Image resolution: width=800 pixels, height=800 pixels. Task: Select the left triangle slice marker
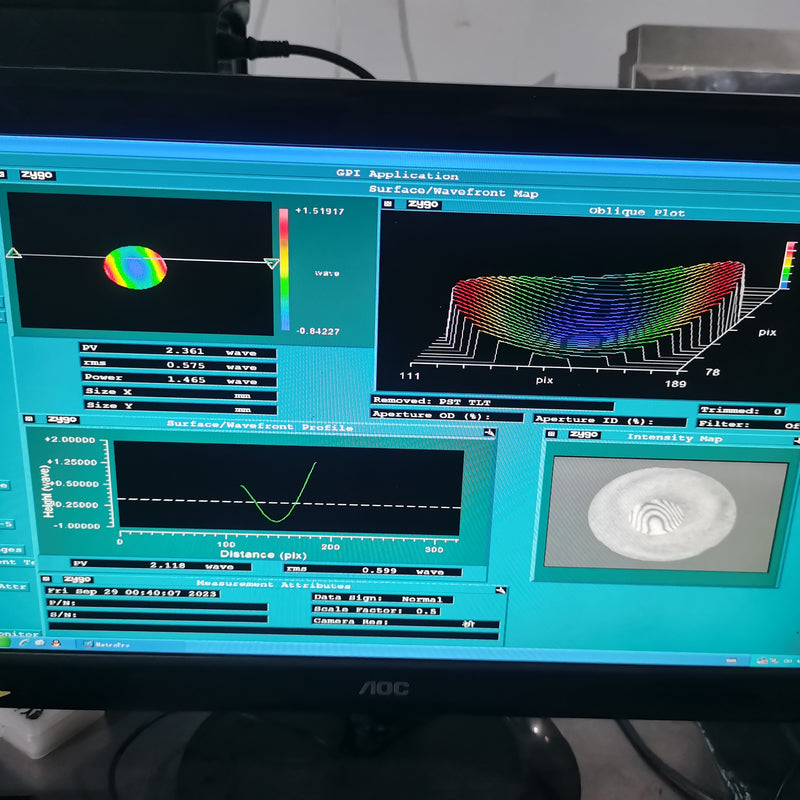[14, 253]
